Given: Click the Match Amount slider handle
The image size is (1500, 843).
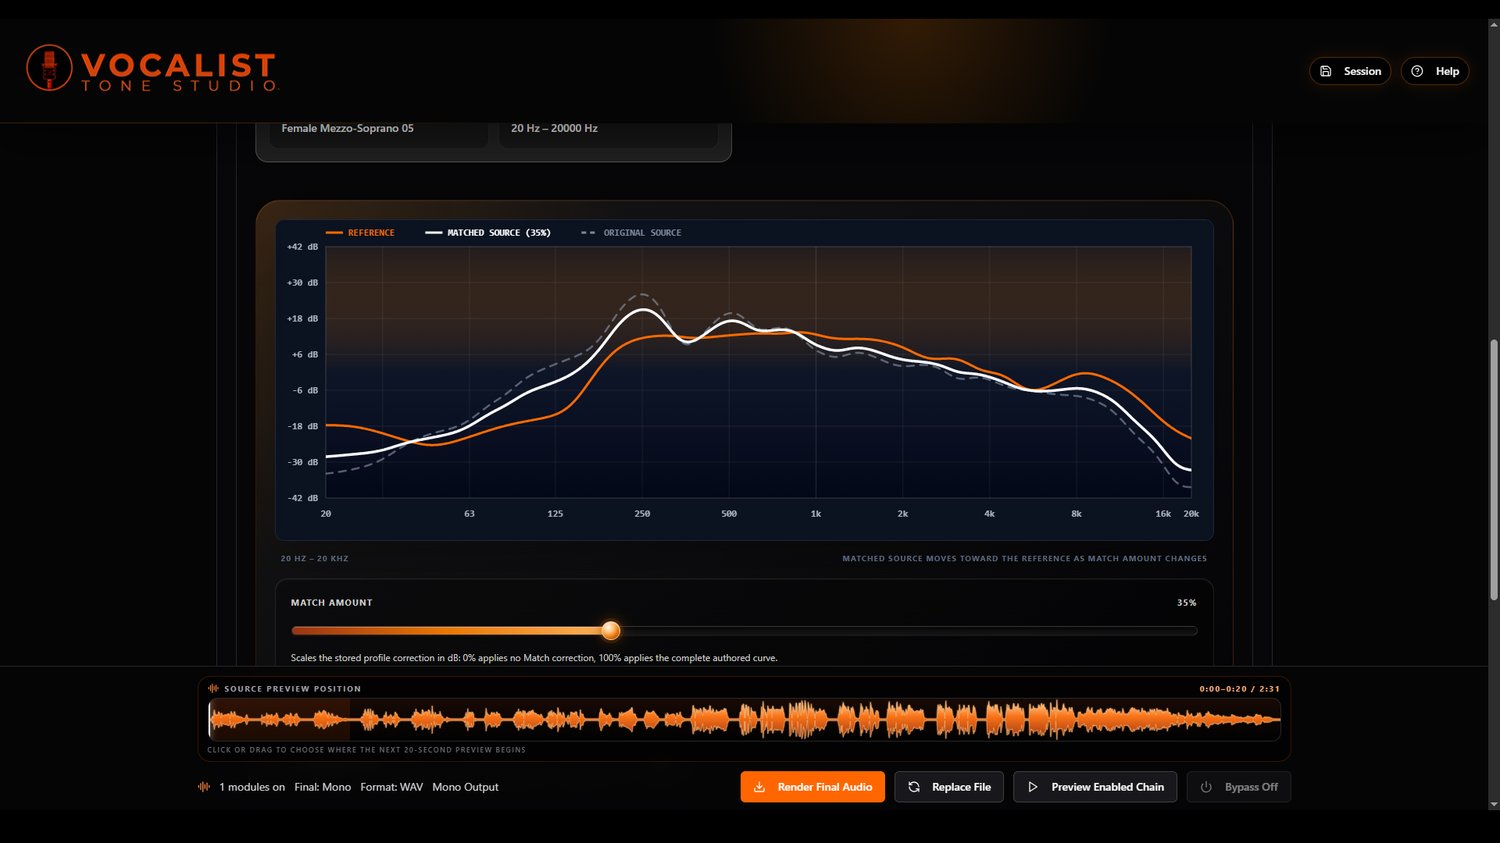Looking at the screenshot, I should pyautogui.click(x=611, y=630).
